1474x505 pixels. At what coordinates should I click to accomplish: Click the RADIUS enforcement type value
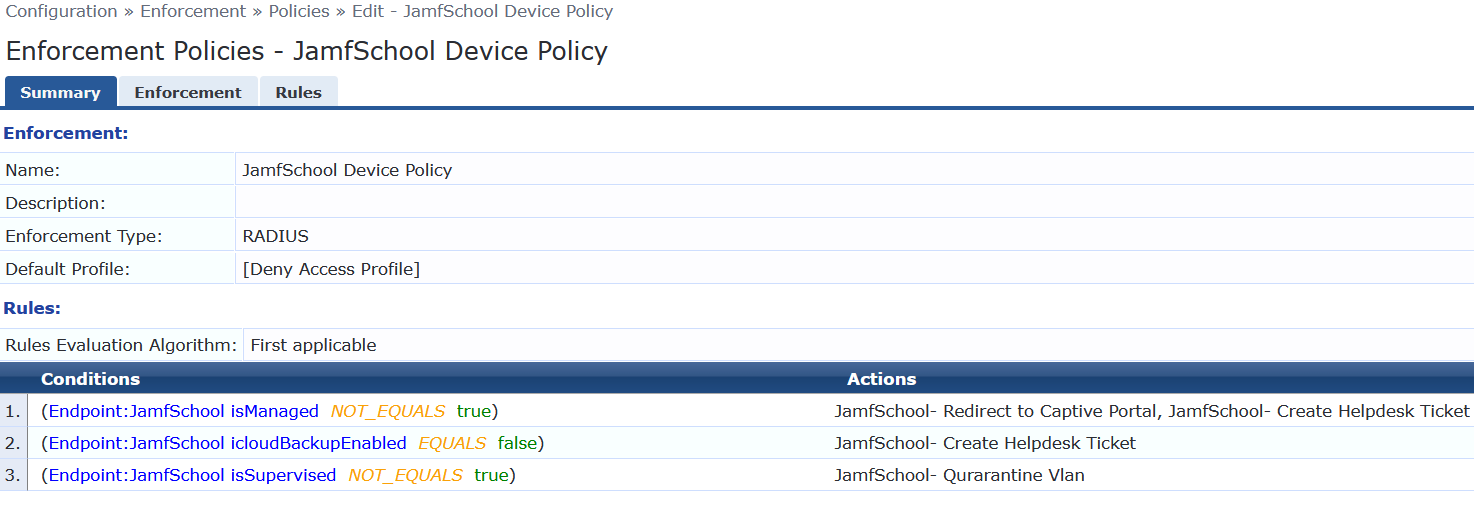pyautogui.click(x=276, y=237)
